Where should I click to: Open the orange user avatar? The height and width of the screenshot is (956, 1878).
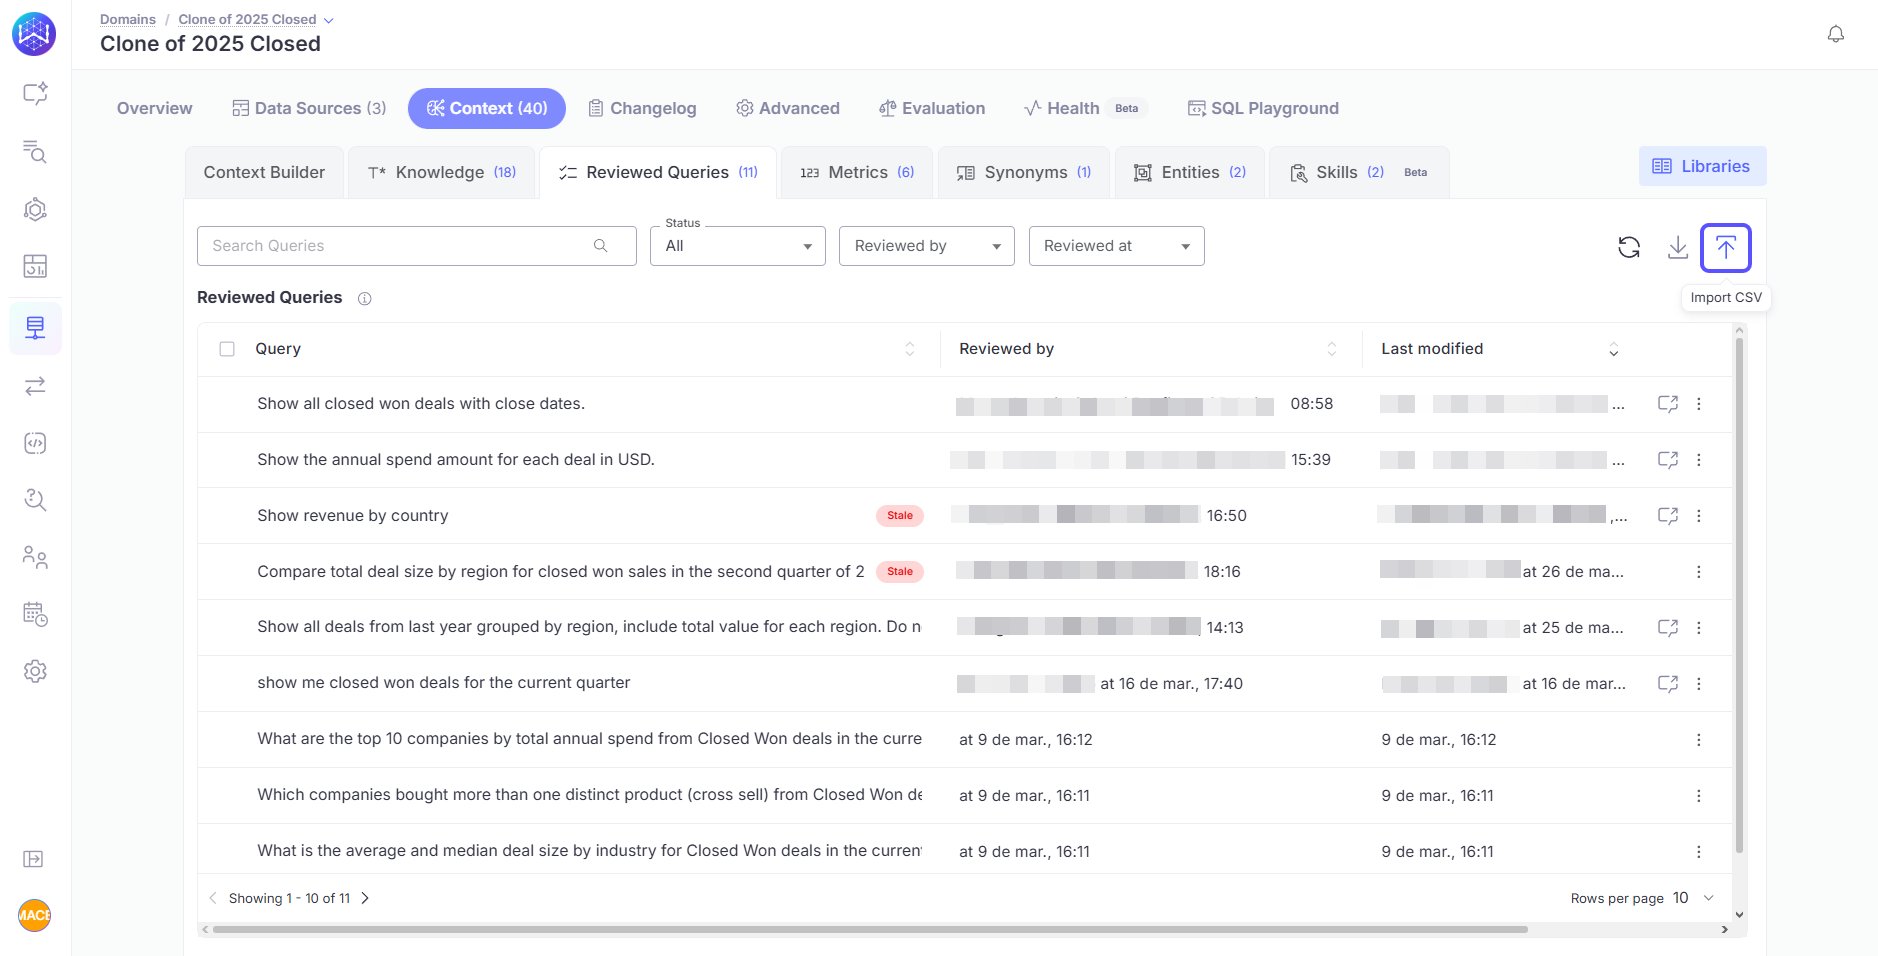click(35, 915)
